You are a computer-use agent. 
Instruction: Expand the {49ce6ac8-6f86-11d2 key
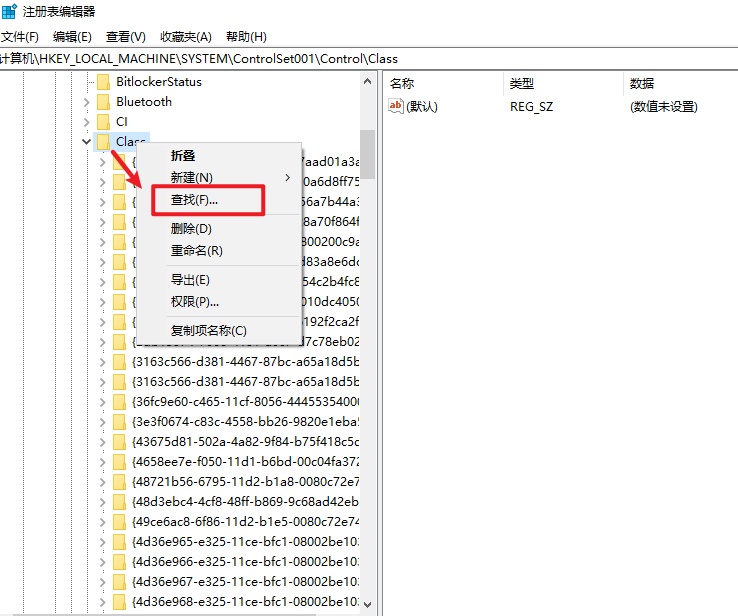103,522
